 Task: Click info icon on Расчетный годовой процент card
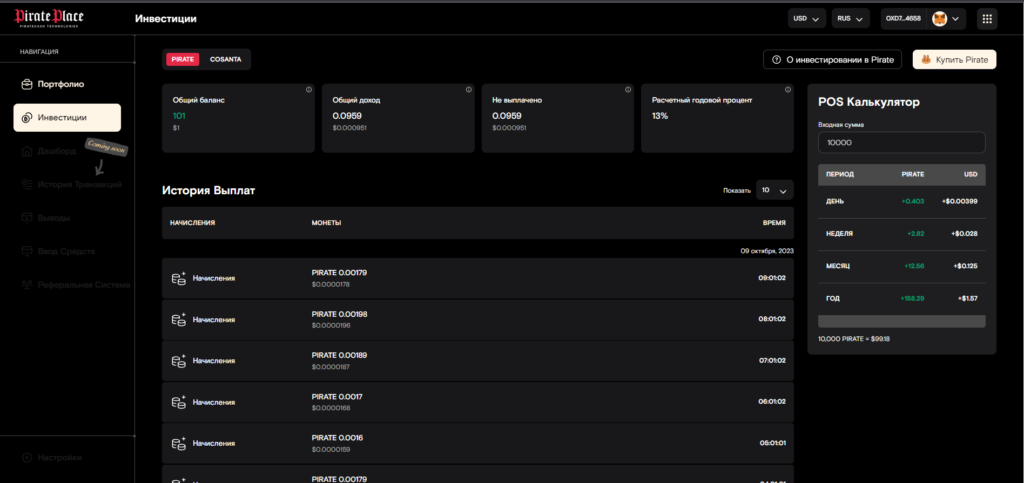pos(788,90)
